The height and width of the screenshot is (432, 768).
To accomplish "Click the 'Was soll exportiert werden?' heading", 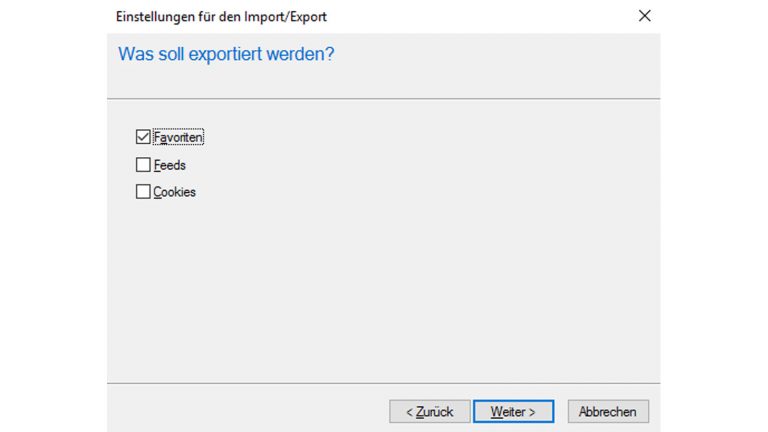I will click(226, 54).
